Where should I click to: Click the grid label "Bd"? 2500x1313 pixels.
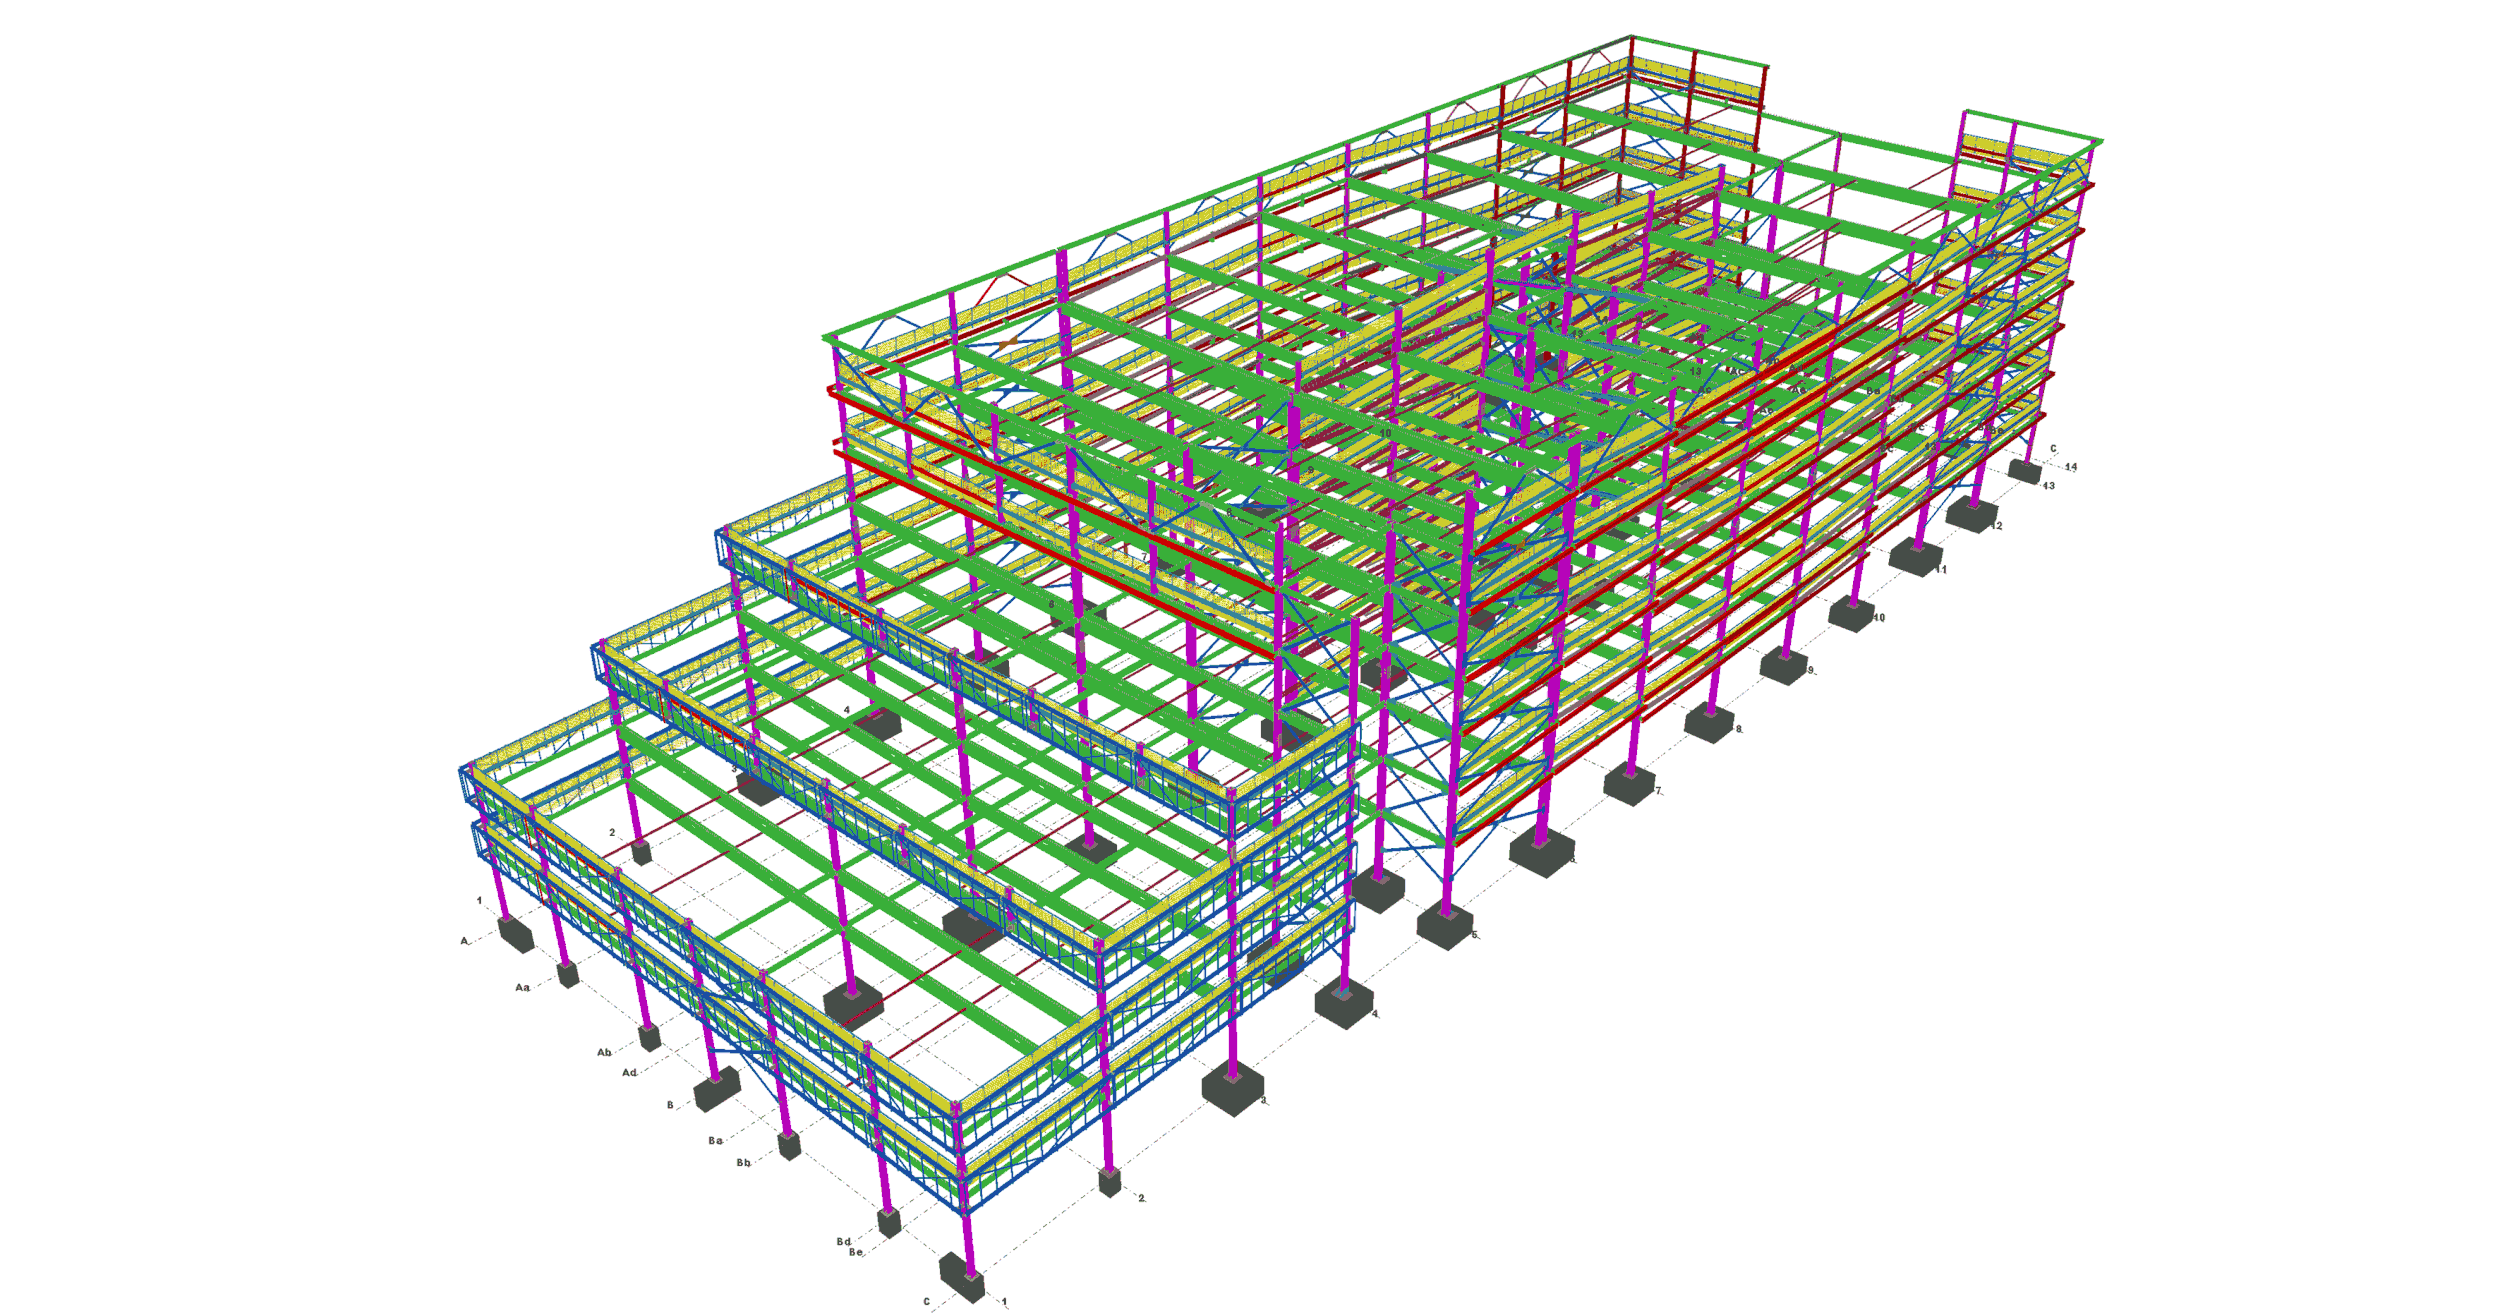(x=843, y=1241)
